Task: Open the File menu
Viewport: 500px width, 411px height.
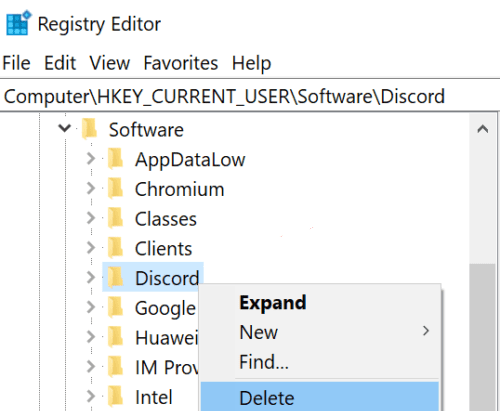Action: (16, 63)
